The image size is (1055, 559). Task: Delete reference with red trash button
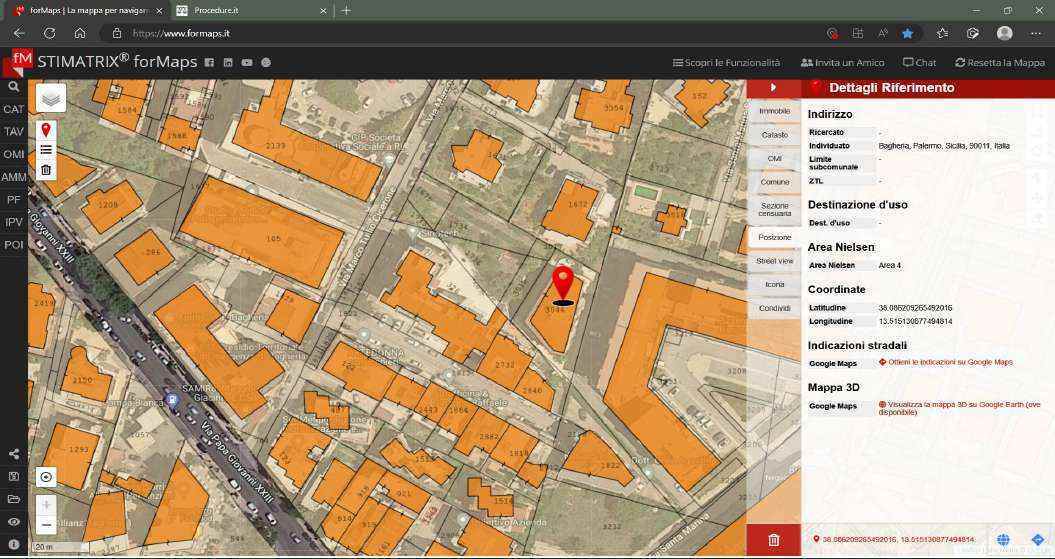coord(773,540)
